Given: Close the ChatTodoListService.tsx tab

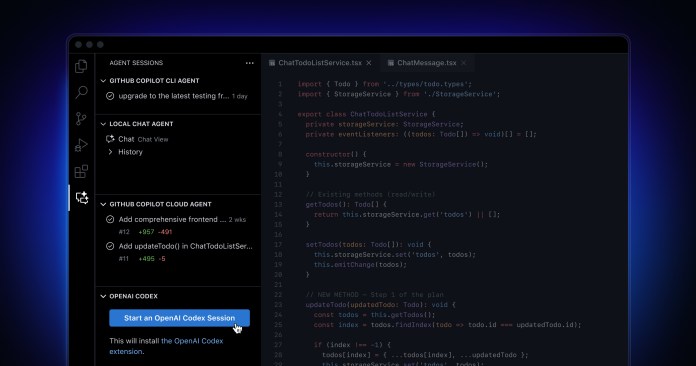Looking at the screenshot, I should click(369, 63).
